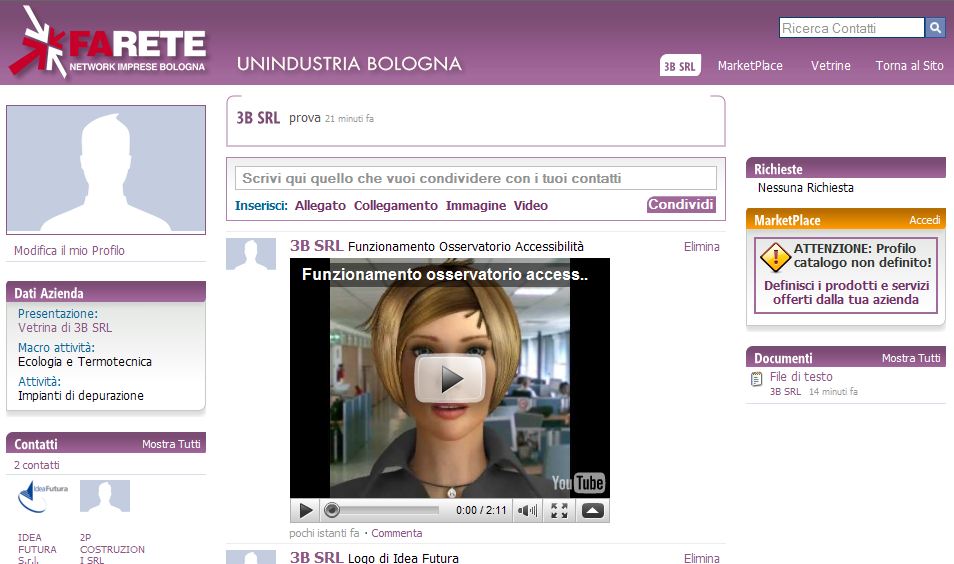Click the 2 contatti count text
This screenshot has height=564, width=954.
(x=37, y=465)
